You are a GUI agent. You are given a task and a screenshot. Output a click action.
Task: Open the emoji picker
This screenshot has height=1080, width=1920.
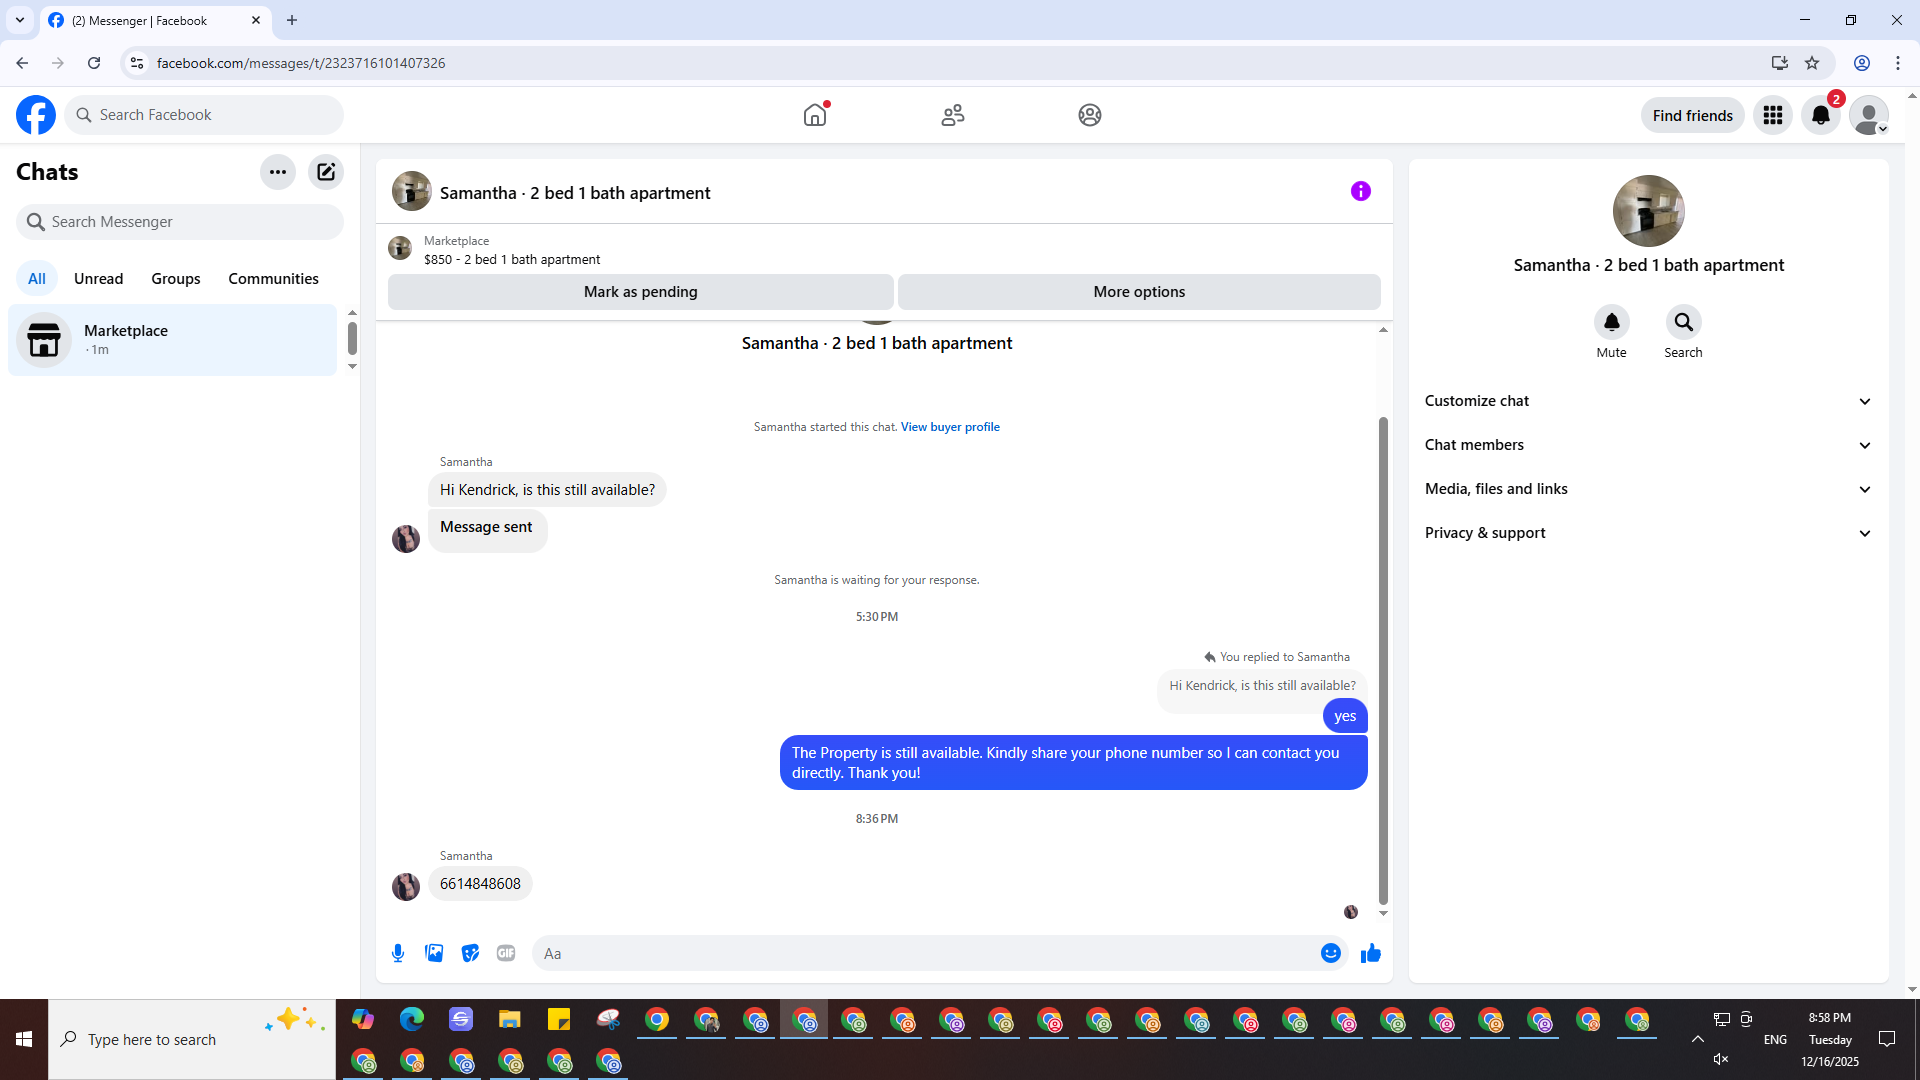tap(1331, 953)
